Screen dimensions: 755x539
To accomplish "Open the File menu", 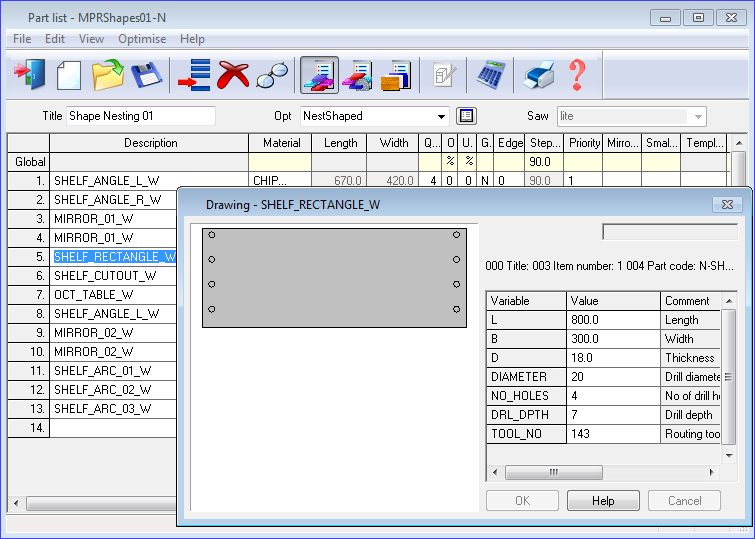I will tap(22, 39).
